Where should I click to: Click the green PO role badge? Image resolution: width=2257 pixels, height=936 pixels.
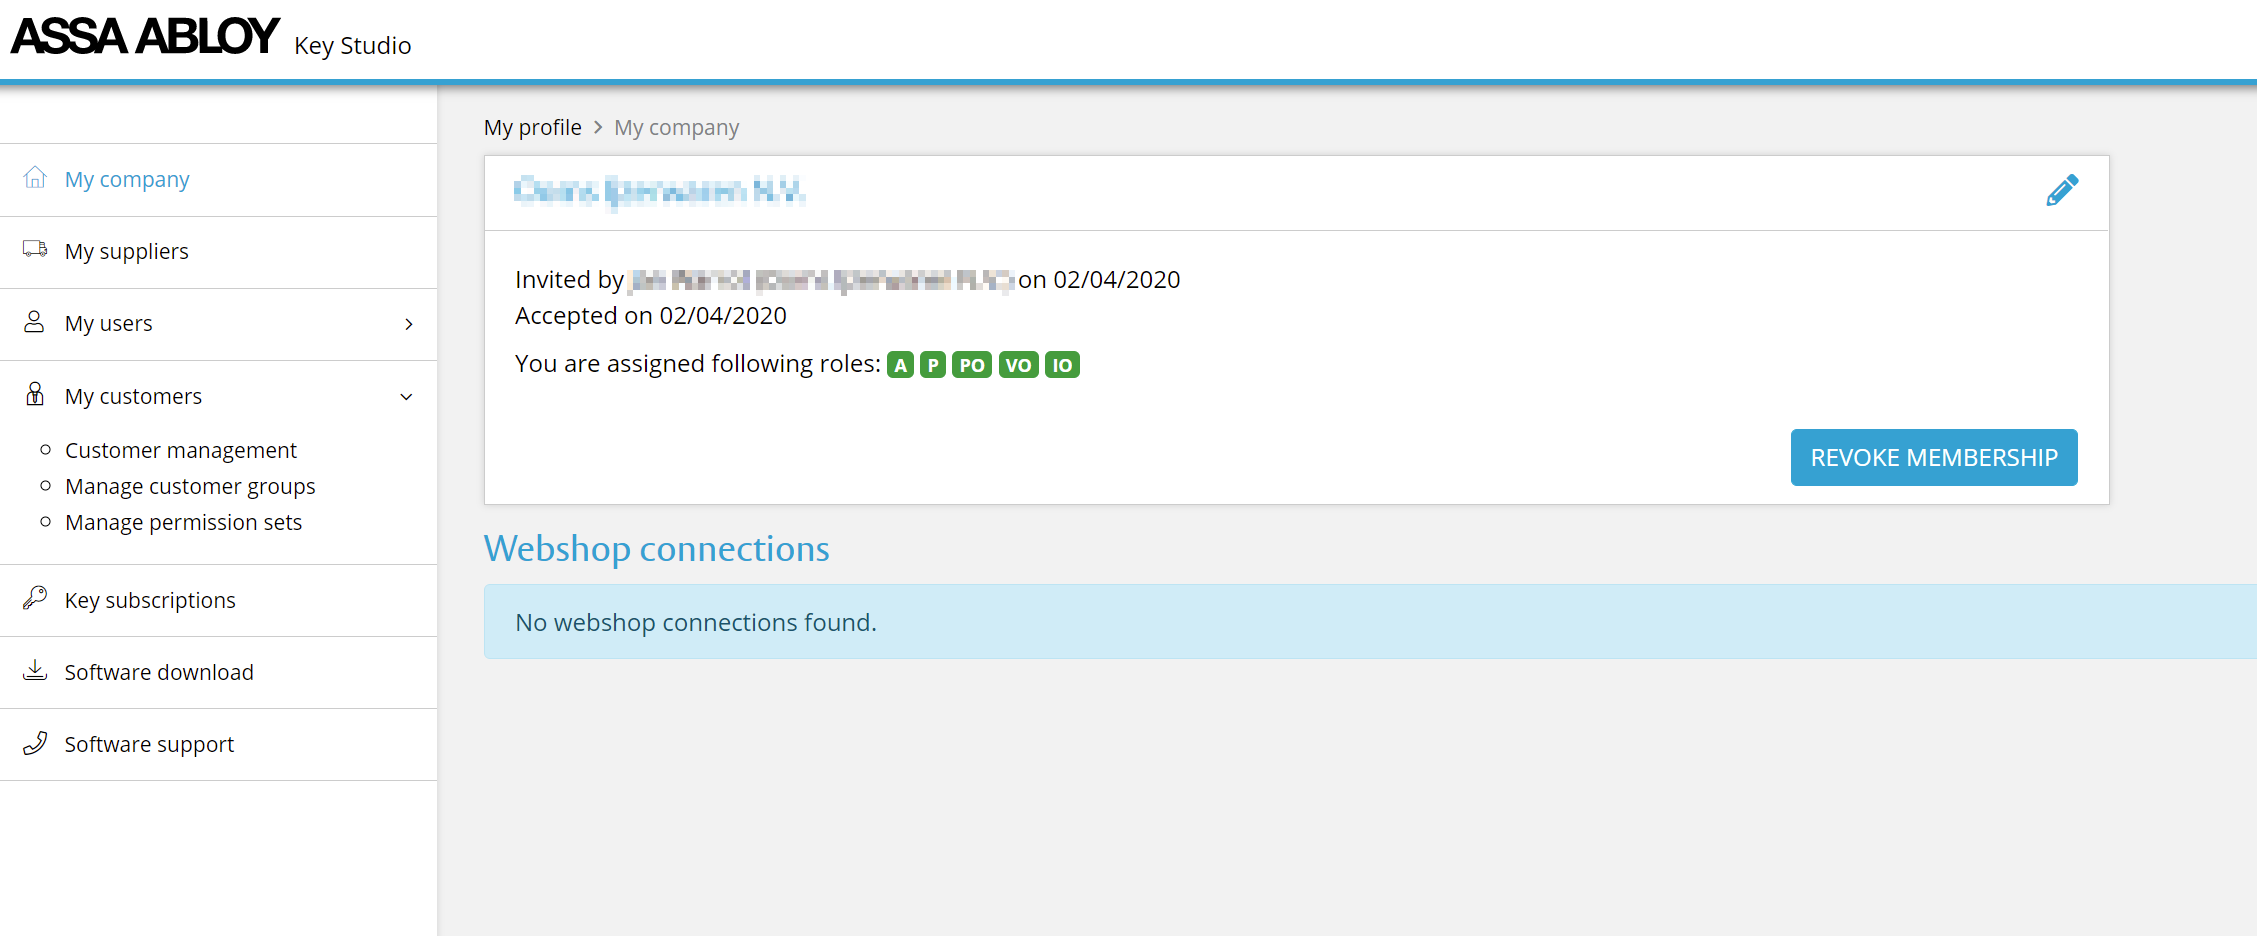(971, 364)
